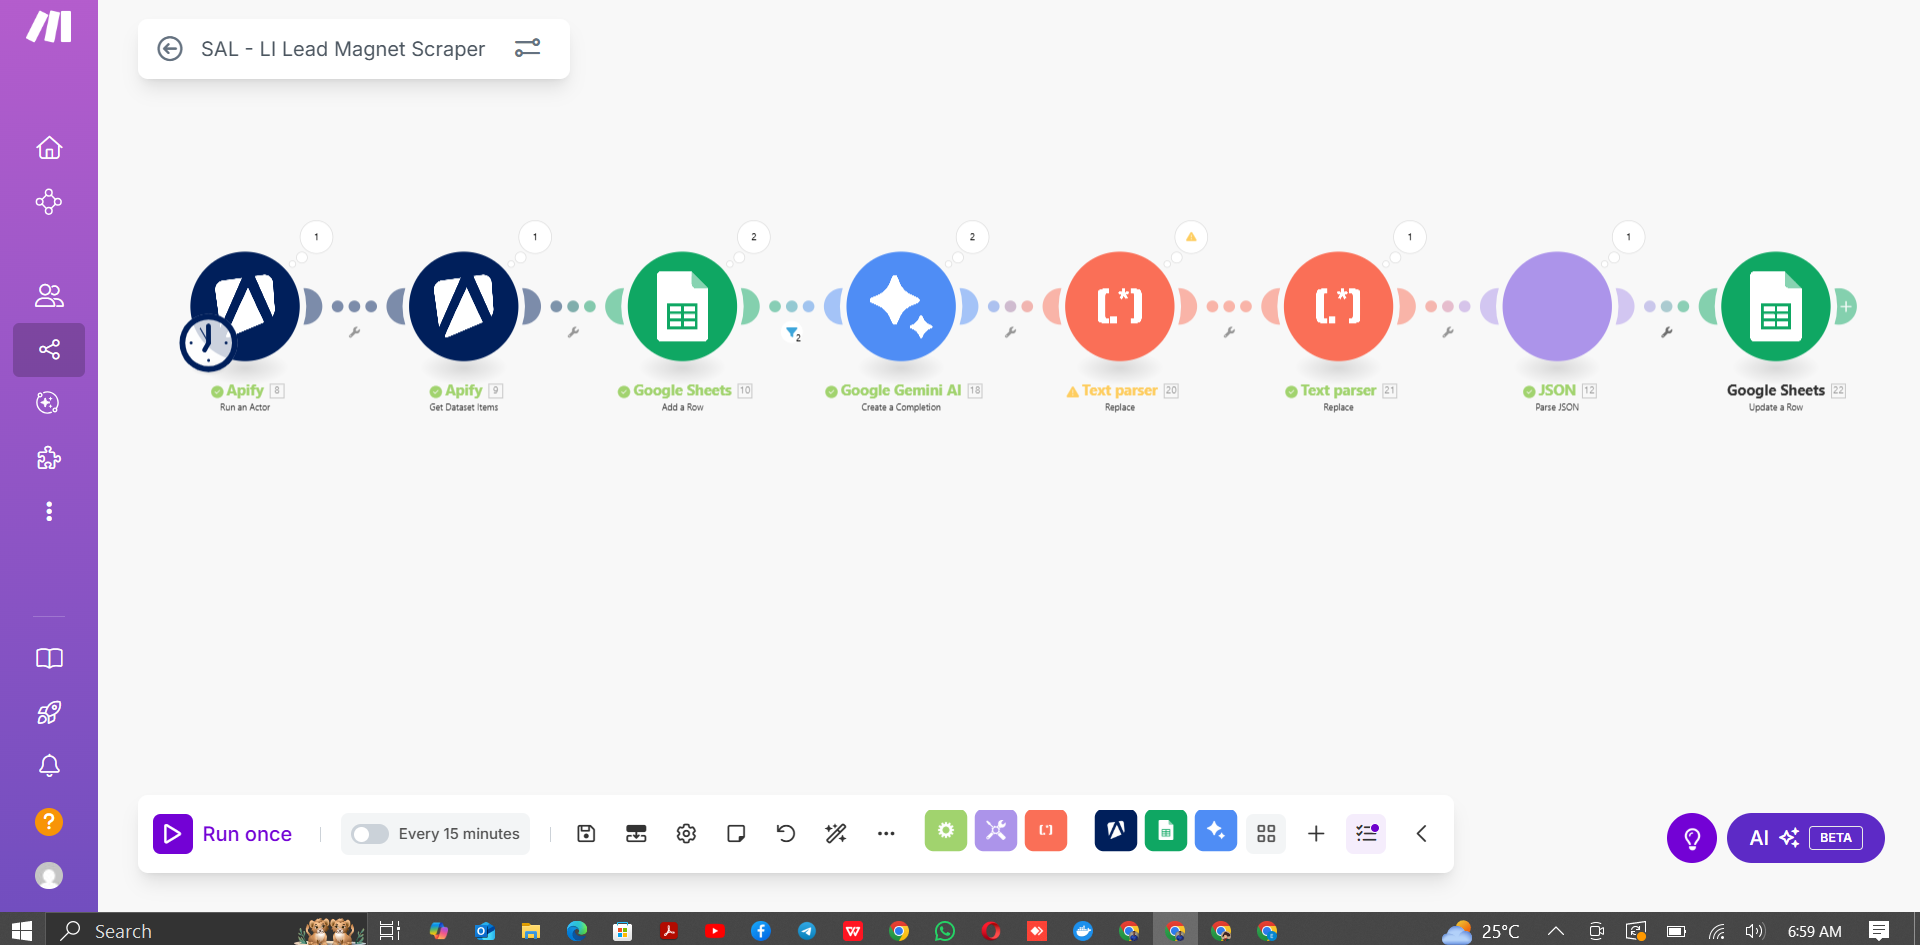Go to Home in the sidebar
The width and height of the screenshot is (1920, 945).
[x=49, y=148]
